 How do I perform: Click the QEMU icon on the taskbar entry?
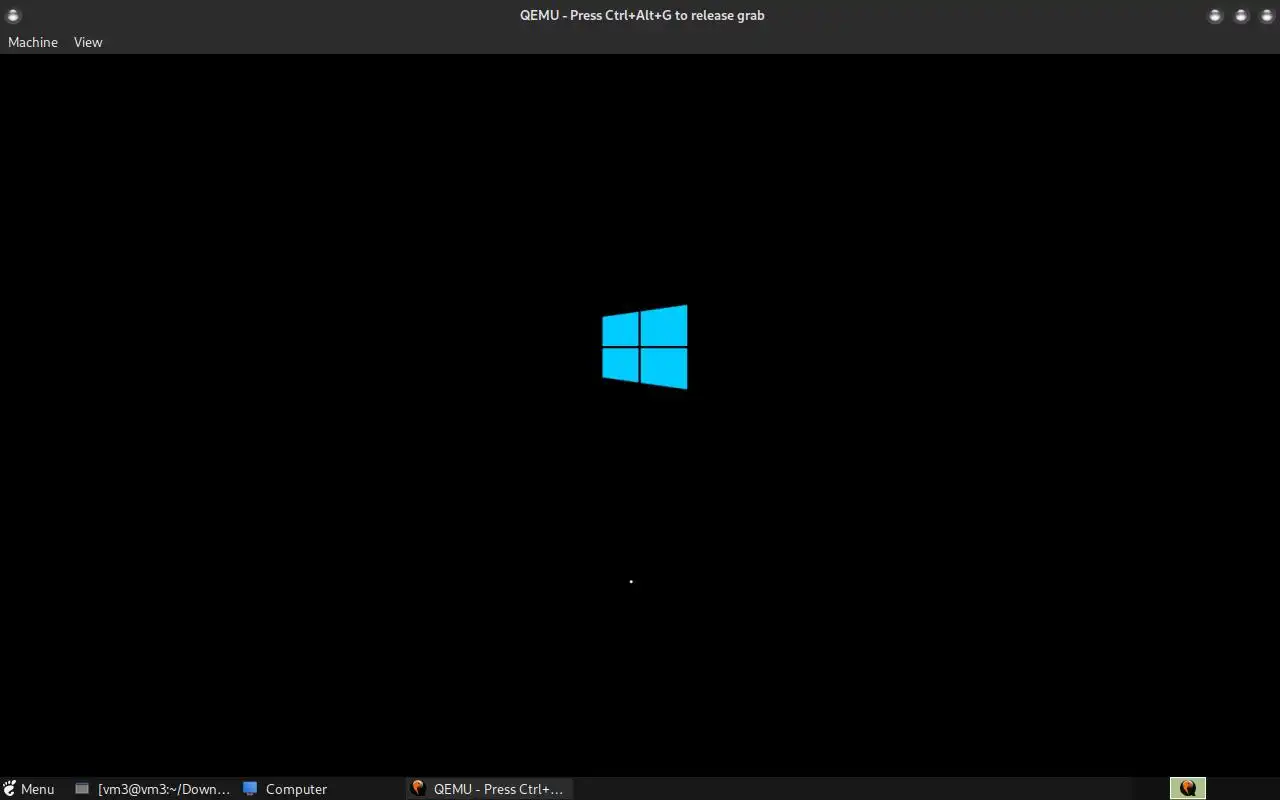click(x=419, y=789)
